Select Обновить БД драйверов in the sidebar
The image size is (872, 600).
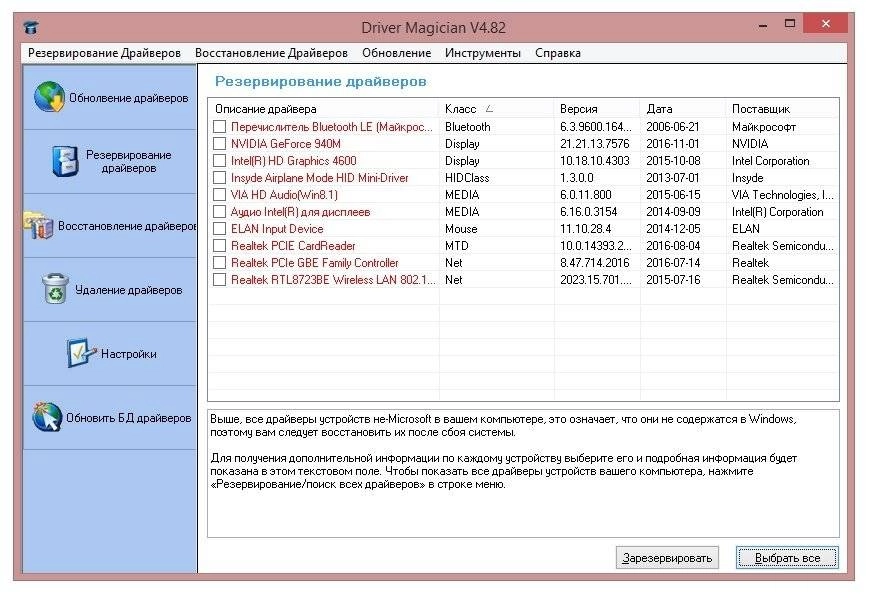[110, 418]
